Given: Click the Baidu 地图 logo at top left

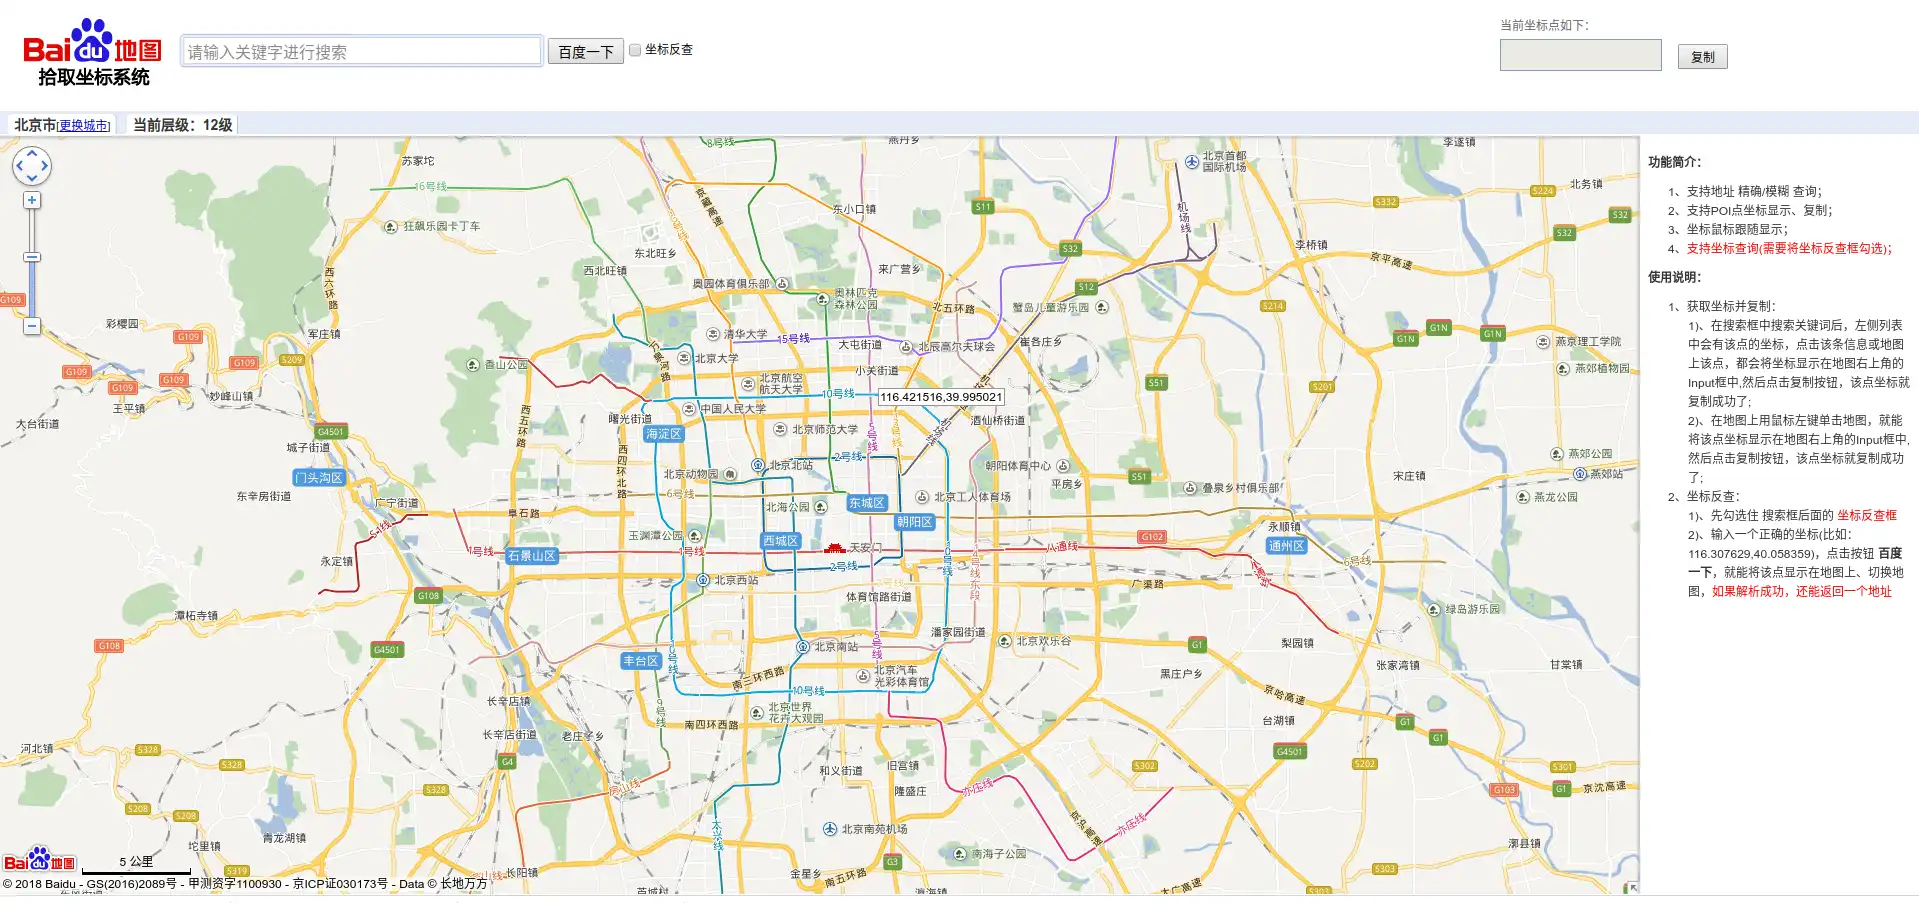Looking at the screenshot, I should 92,52.
